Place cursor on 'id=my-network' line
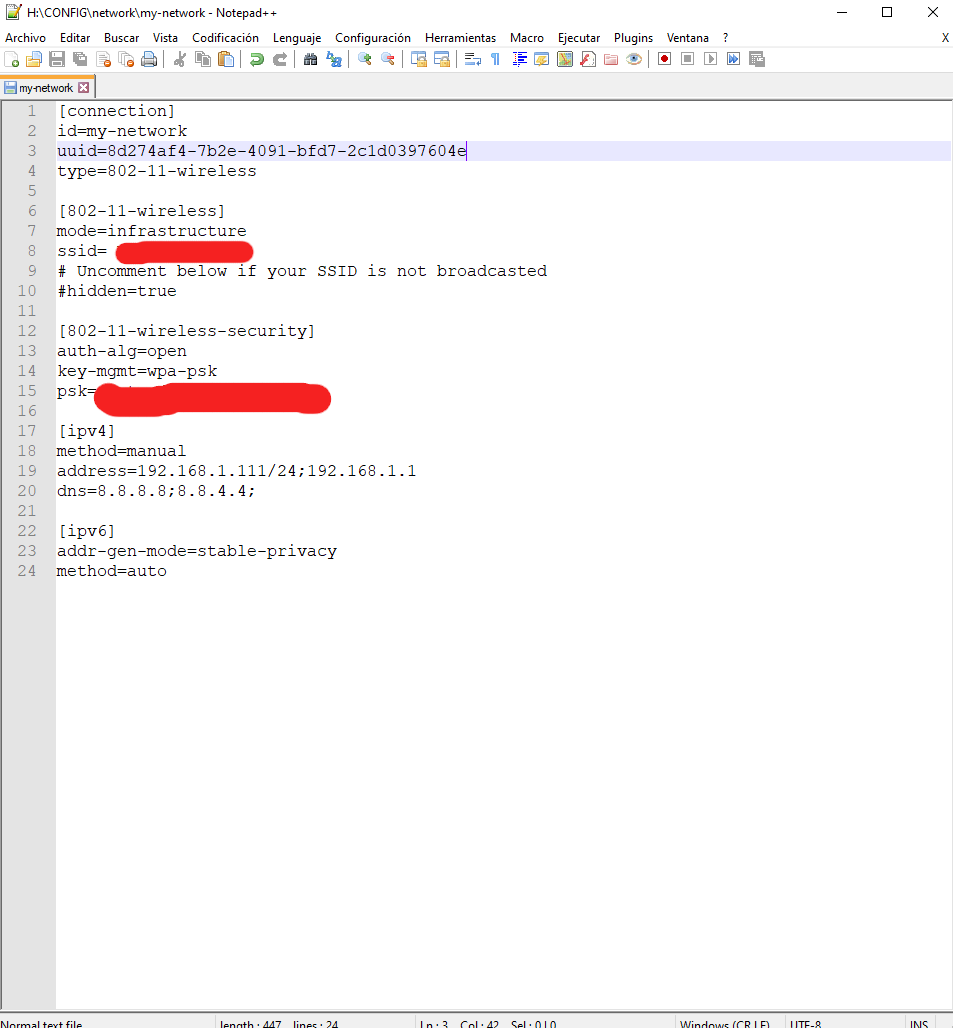The image size is (953, 1028). (x=122, y=131)
